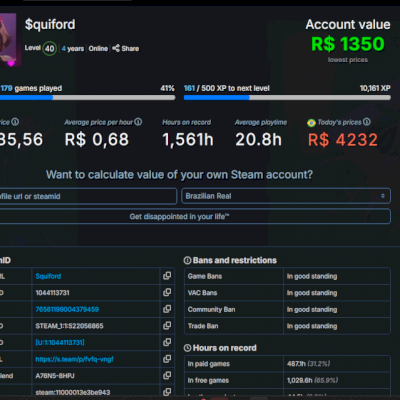The image size is (400, 400).
Task: Click the R$ 1350 account value
Action: click(348, 44)
